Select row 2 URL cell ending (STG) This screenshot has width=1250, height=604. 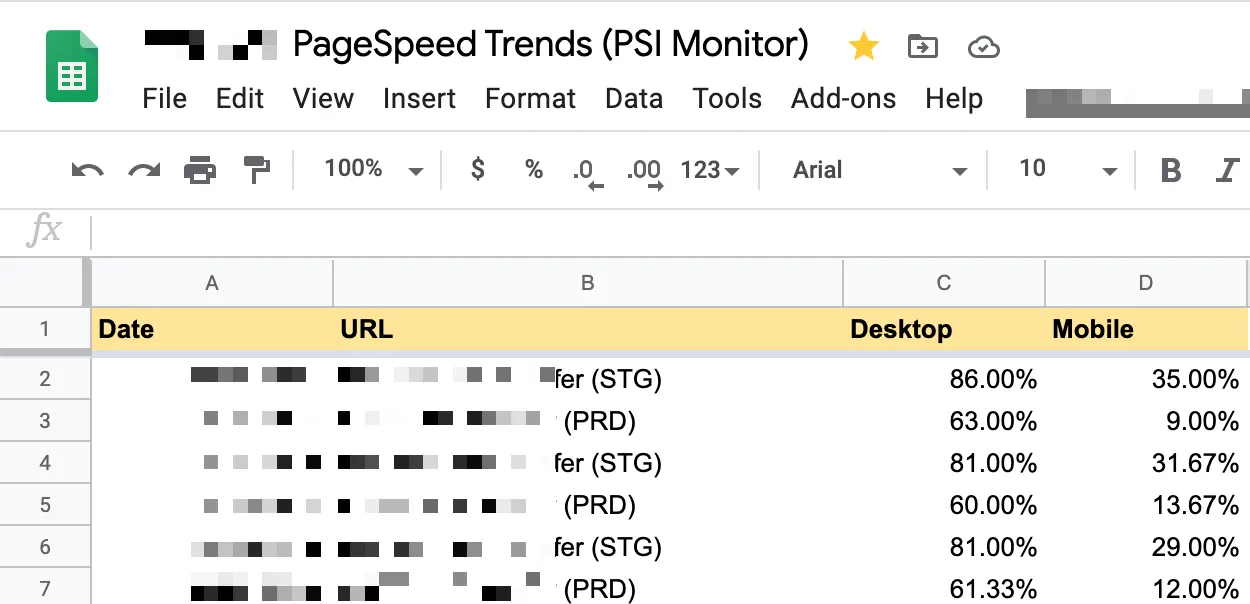pos(588,379)
